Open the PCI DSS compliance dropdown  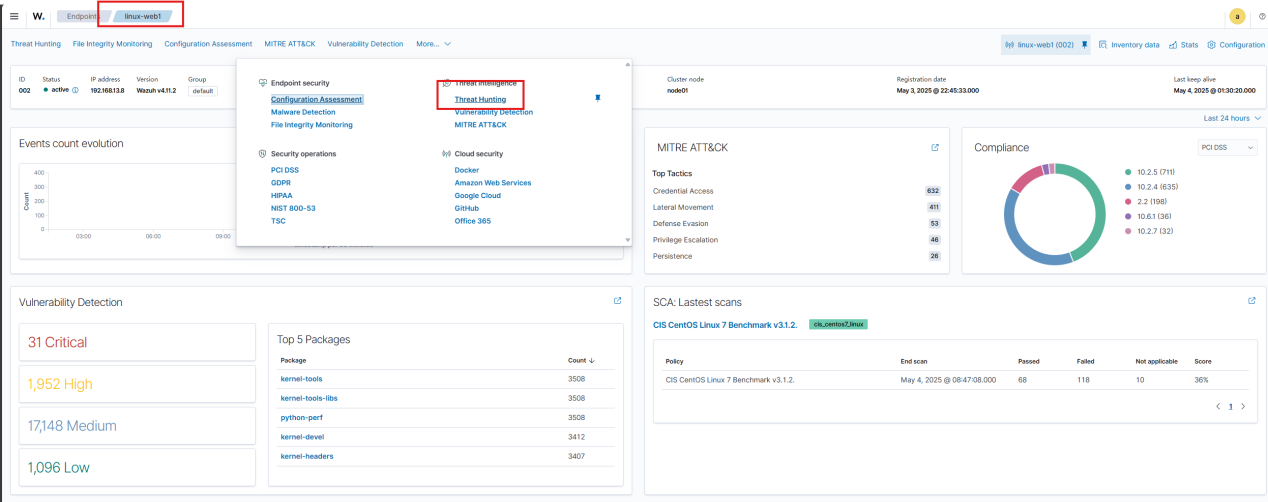coord(1227,147)
